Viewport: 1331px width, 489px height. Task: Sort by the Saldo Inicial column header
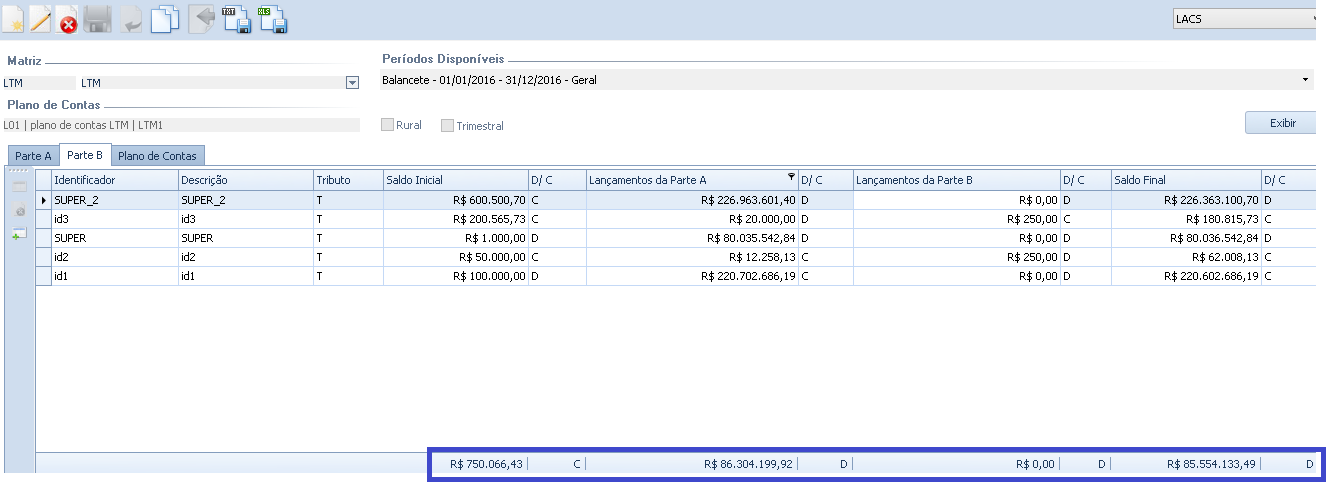(455, 180)
